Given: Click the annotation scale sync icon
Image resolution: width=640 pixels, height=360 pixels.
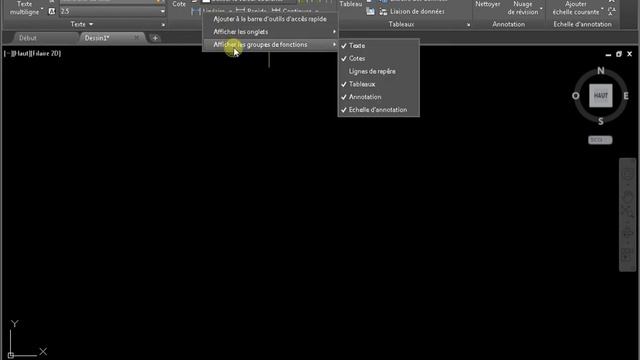Looking at the screenshot, I should [611, 12].
